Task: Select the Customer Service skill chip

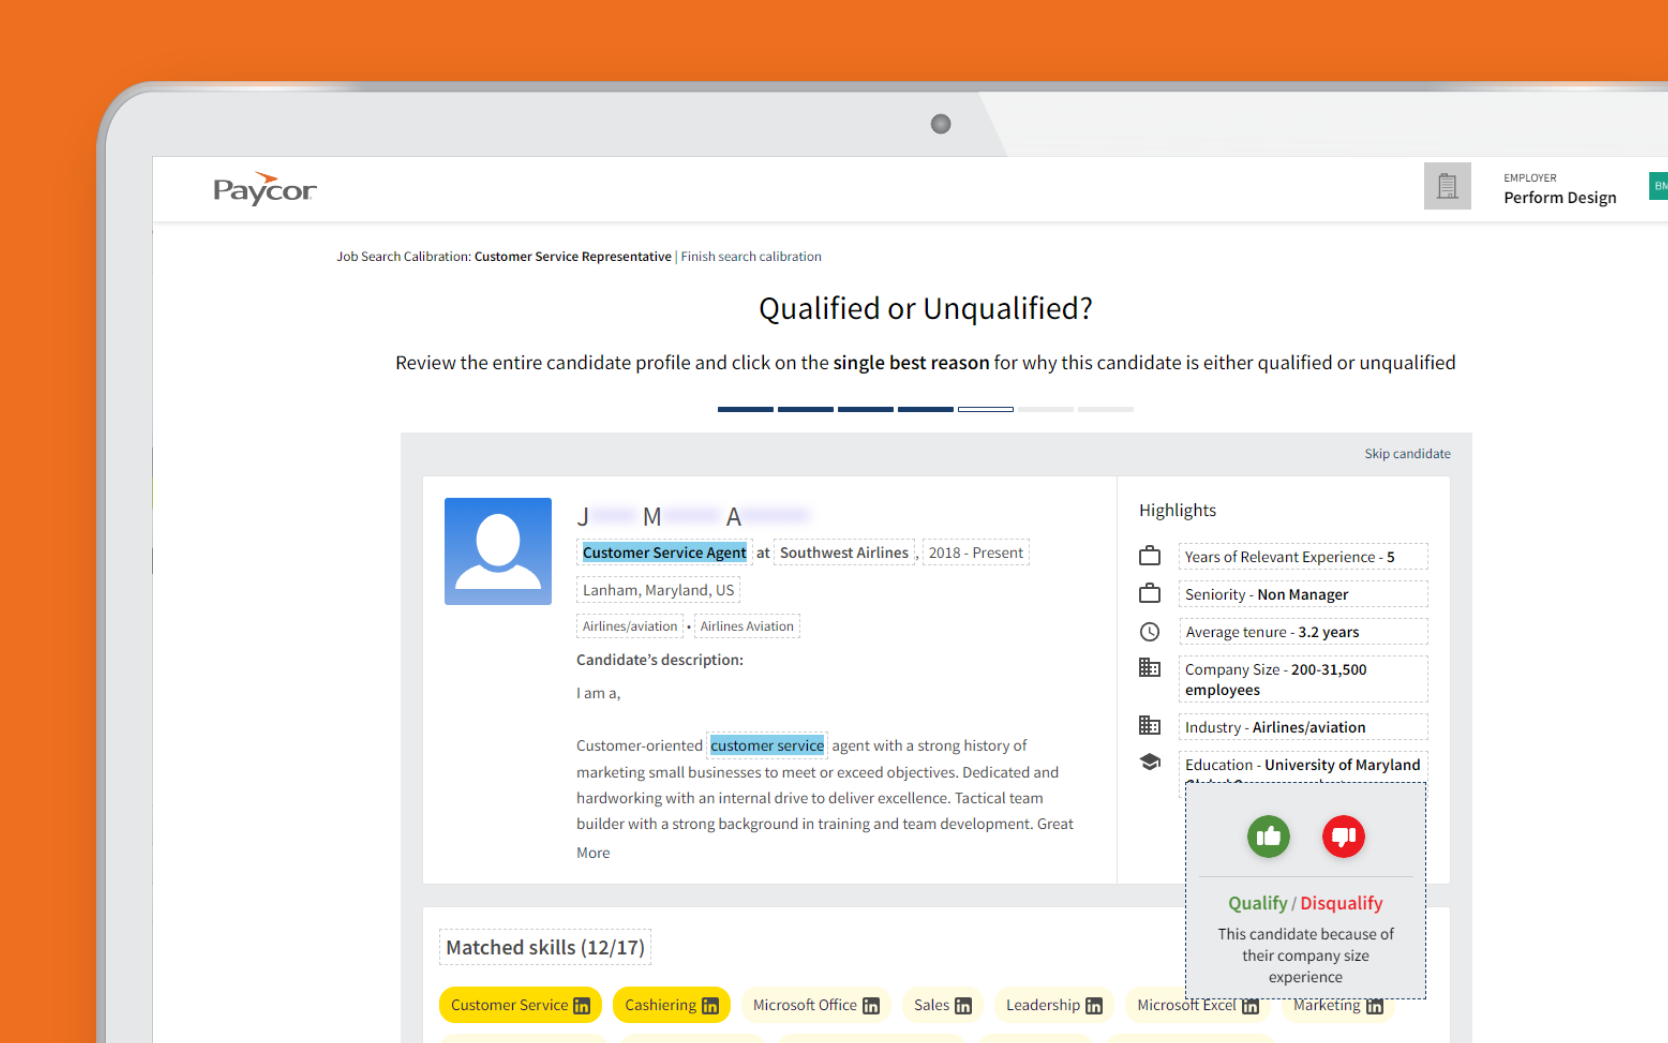Action: click(520, 1005)
